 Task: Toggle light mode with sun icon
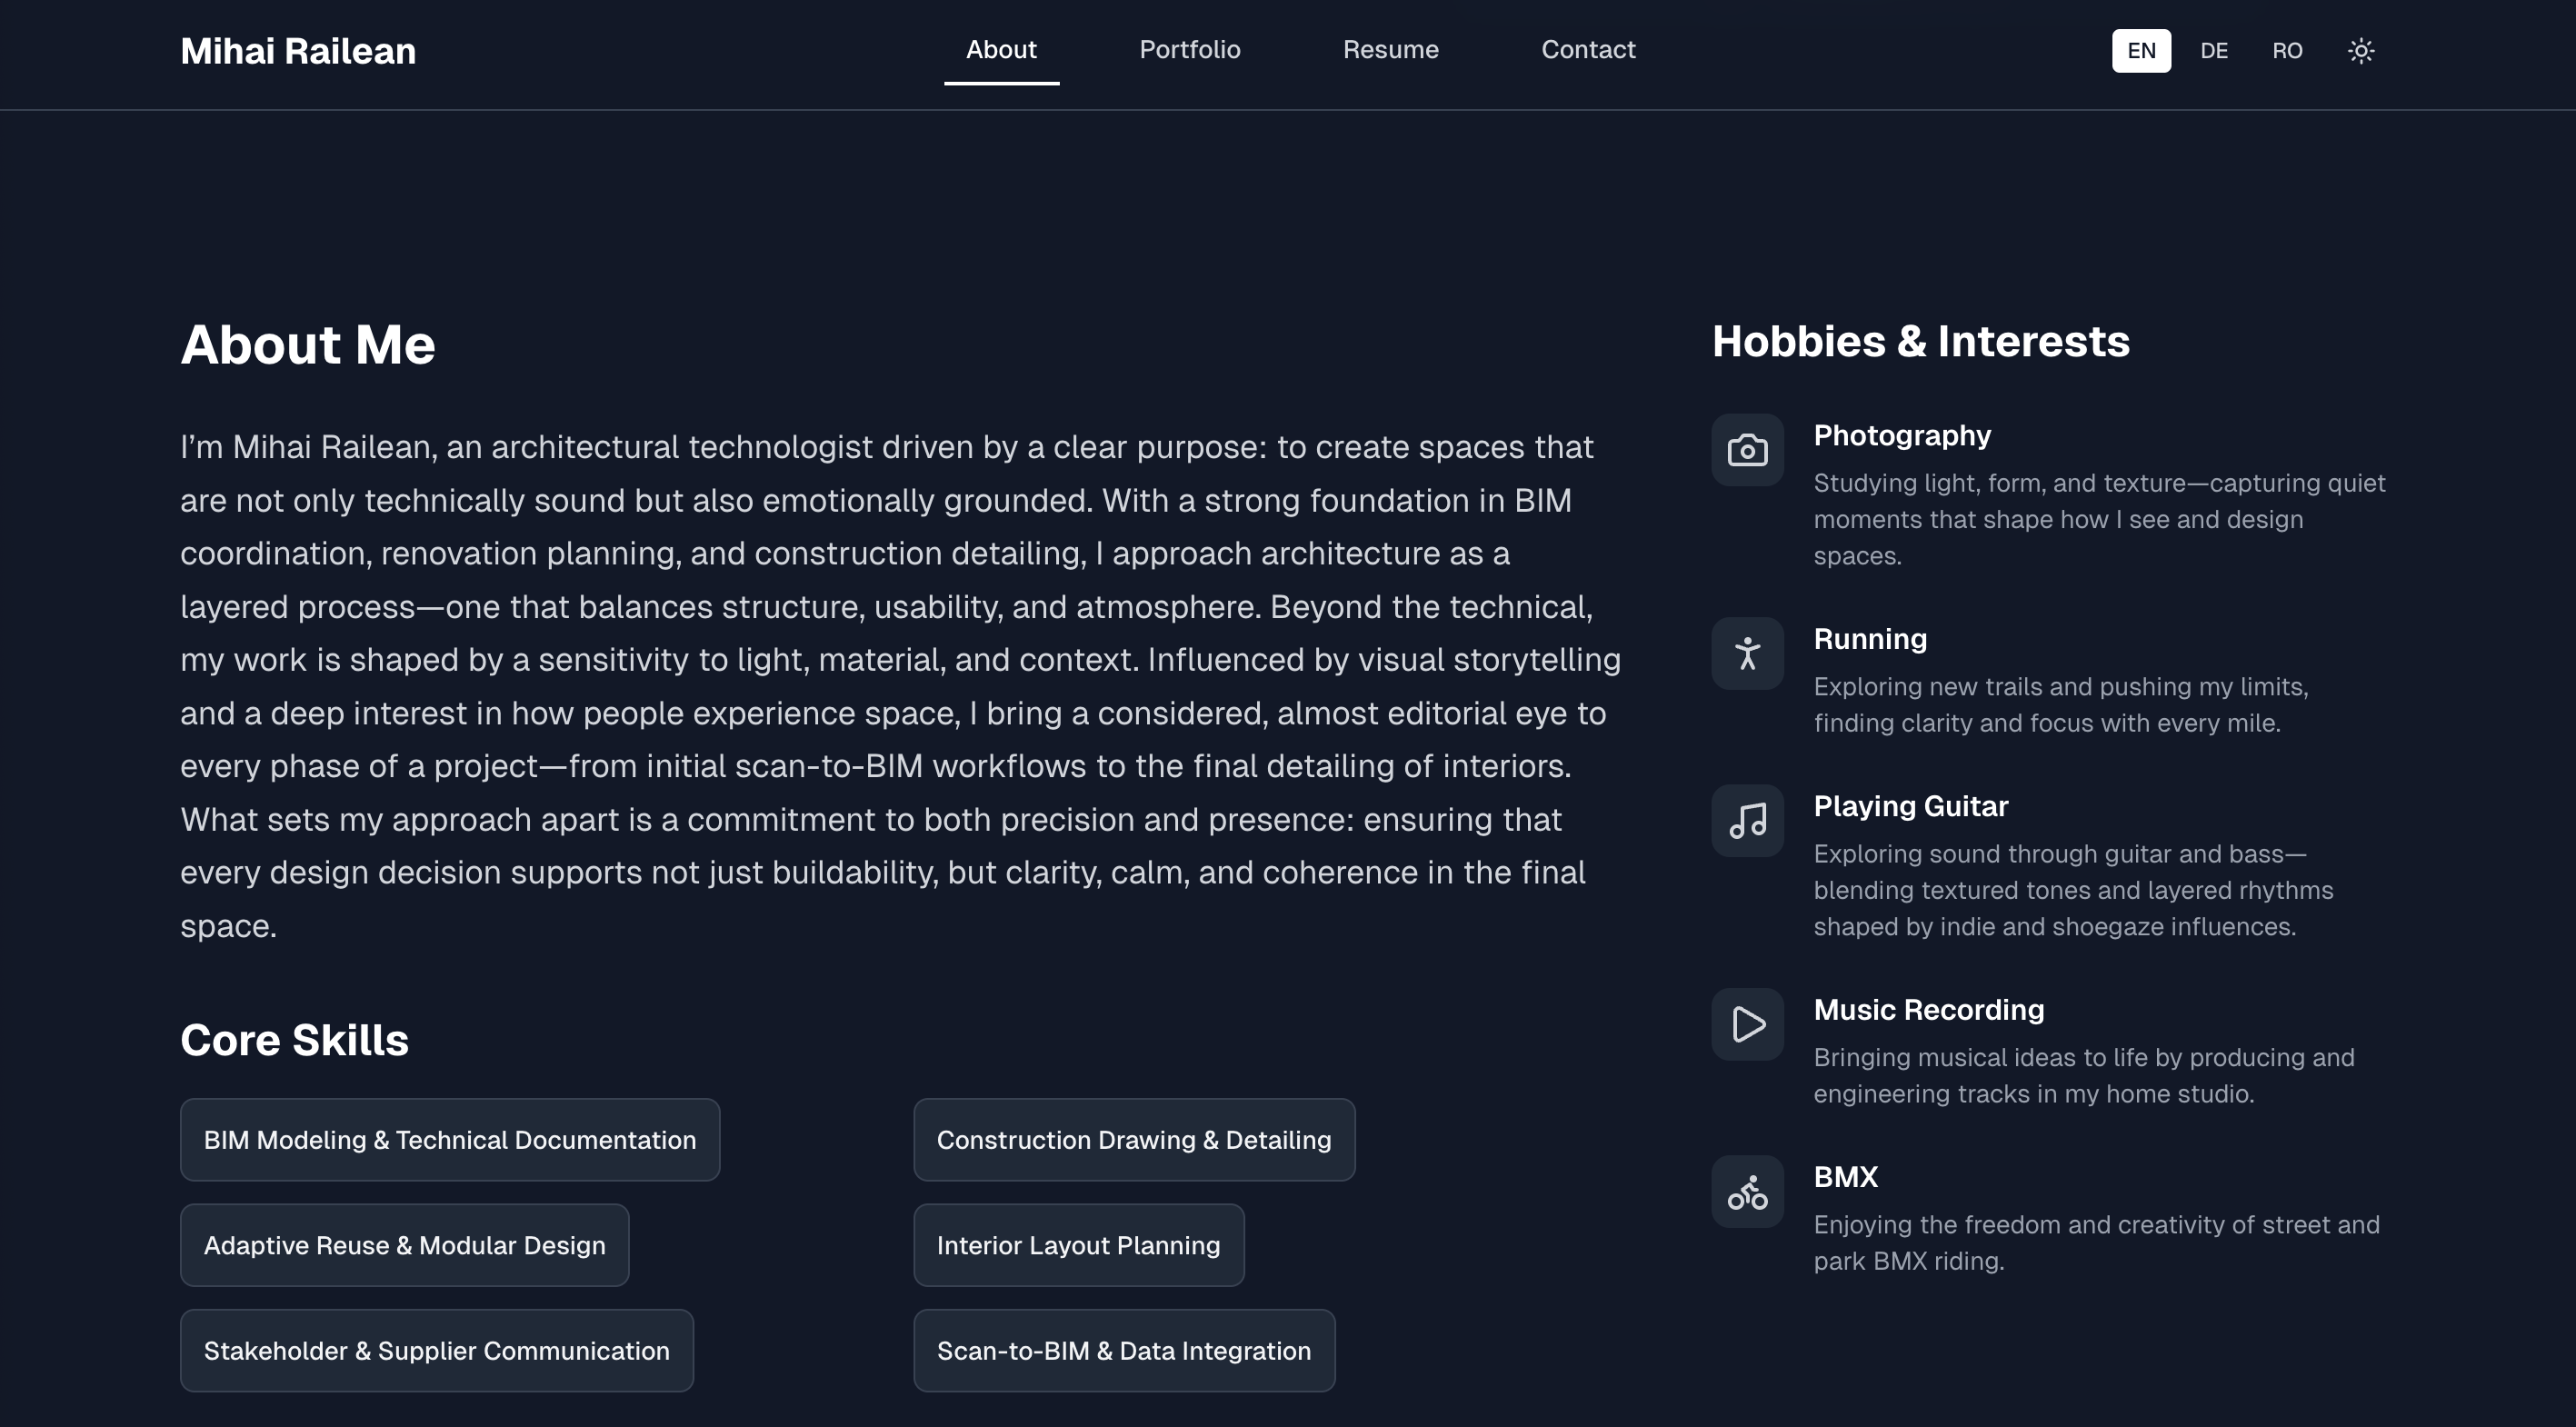[2360, 51]
